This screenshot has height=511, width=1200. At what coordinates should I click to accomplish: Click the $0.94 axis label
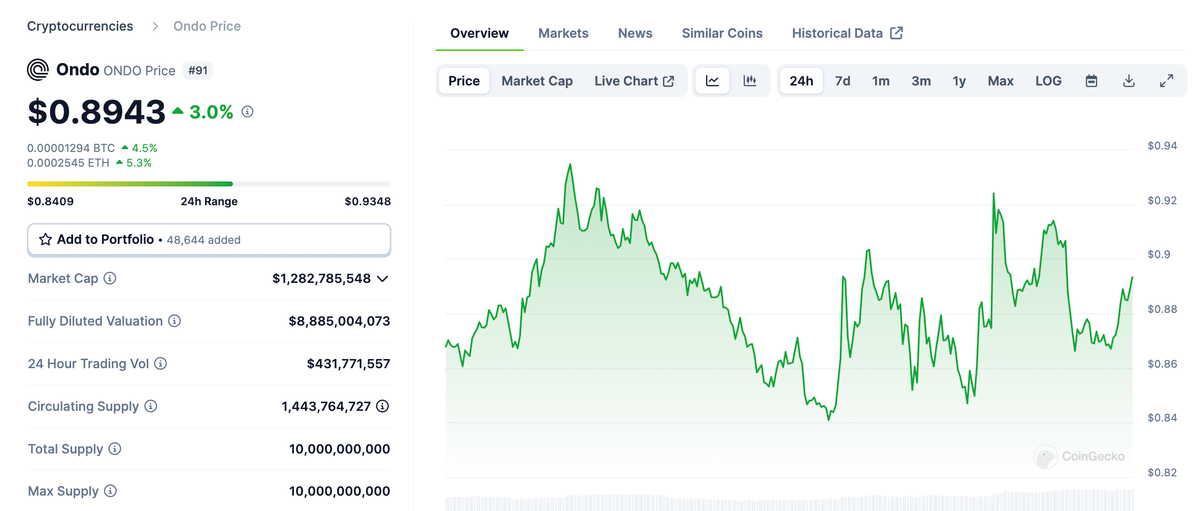[x=1162, y=146]
